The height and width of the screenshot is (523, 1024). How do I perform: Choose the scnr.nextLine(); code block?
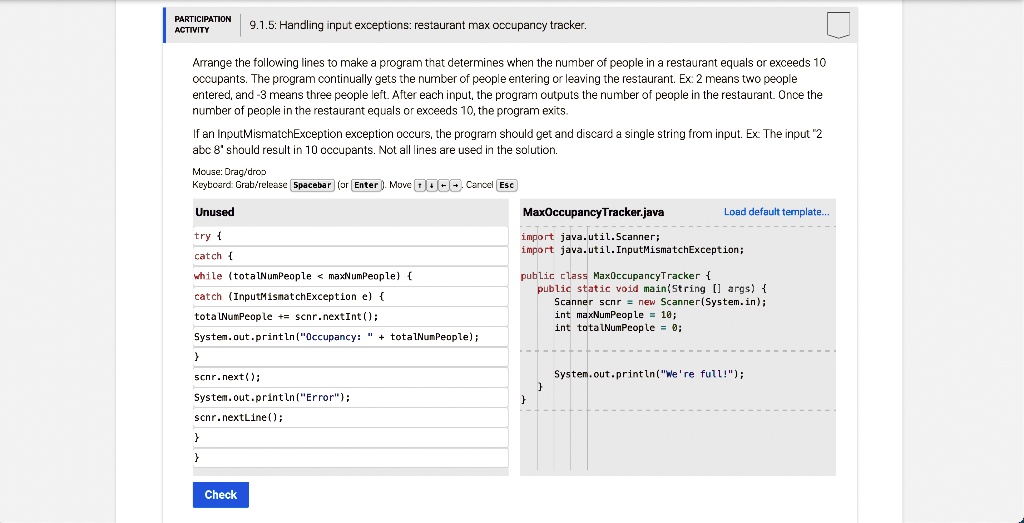pos(350,418)
